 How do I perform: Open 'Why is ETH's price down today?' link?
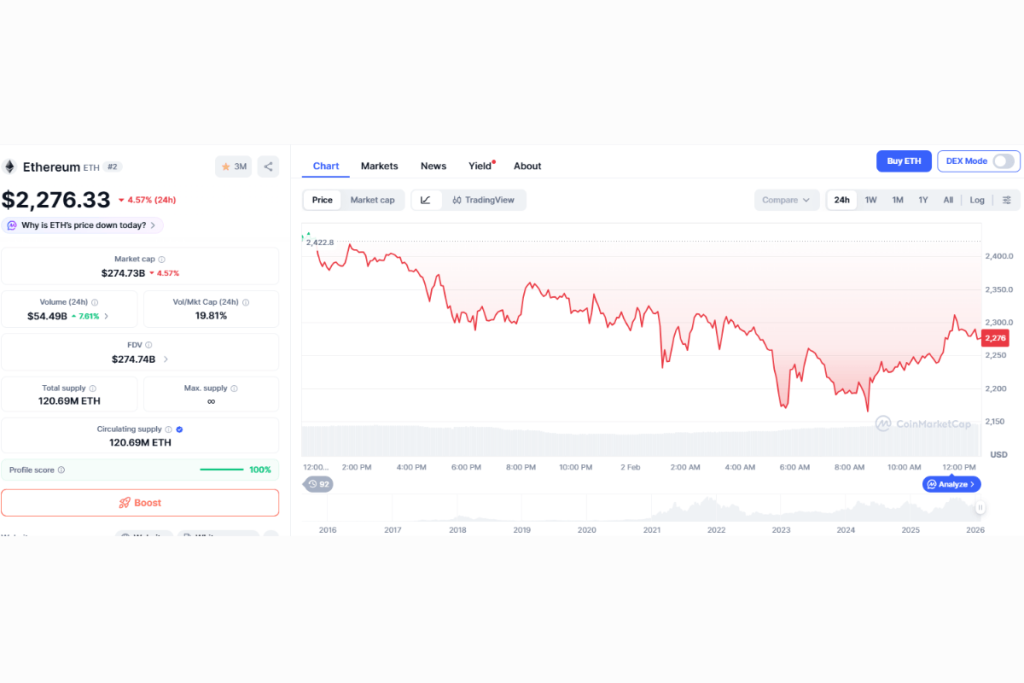coord(82,225)
